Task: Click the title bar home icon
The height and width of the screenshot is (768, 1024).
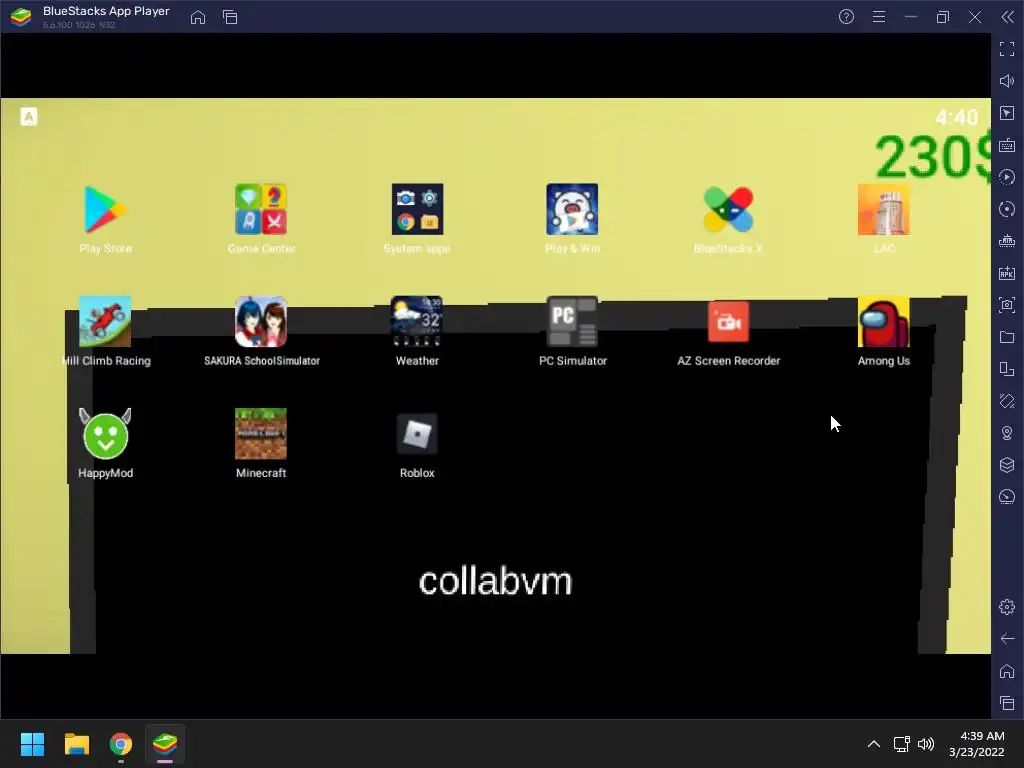Action: click(198, 17)
